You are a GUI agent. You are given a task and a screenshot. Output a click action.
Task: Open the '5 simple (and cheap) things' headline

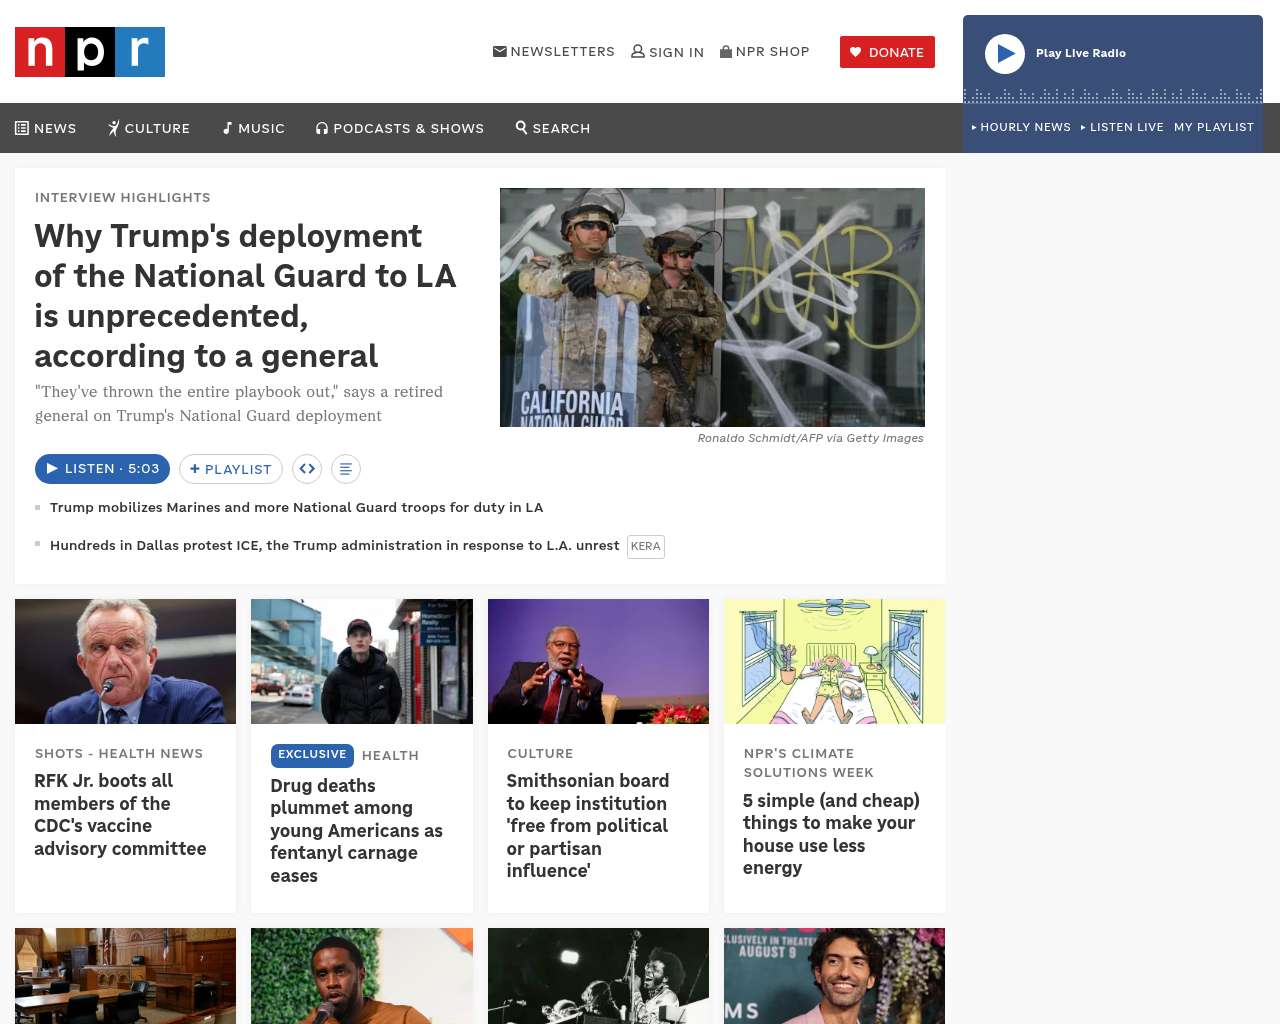tap(831, 834)
